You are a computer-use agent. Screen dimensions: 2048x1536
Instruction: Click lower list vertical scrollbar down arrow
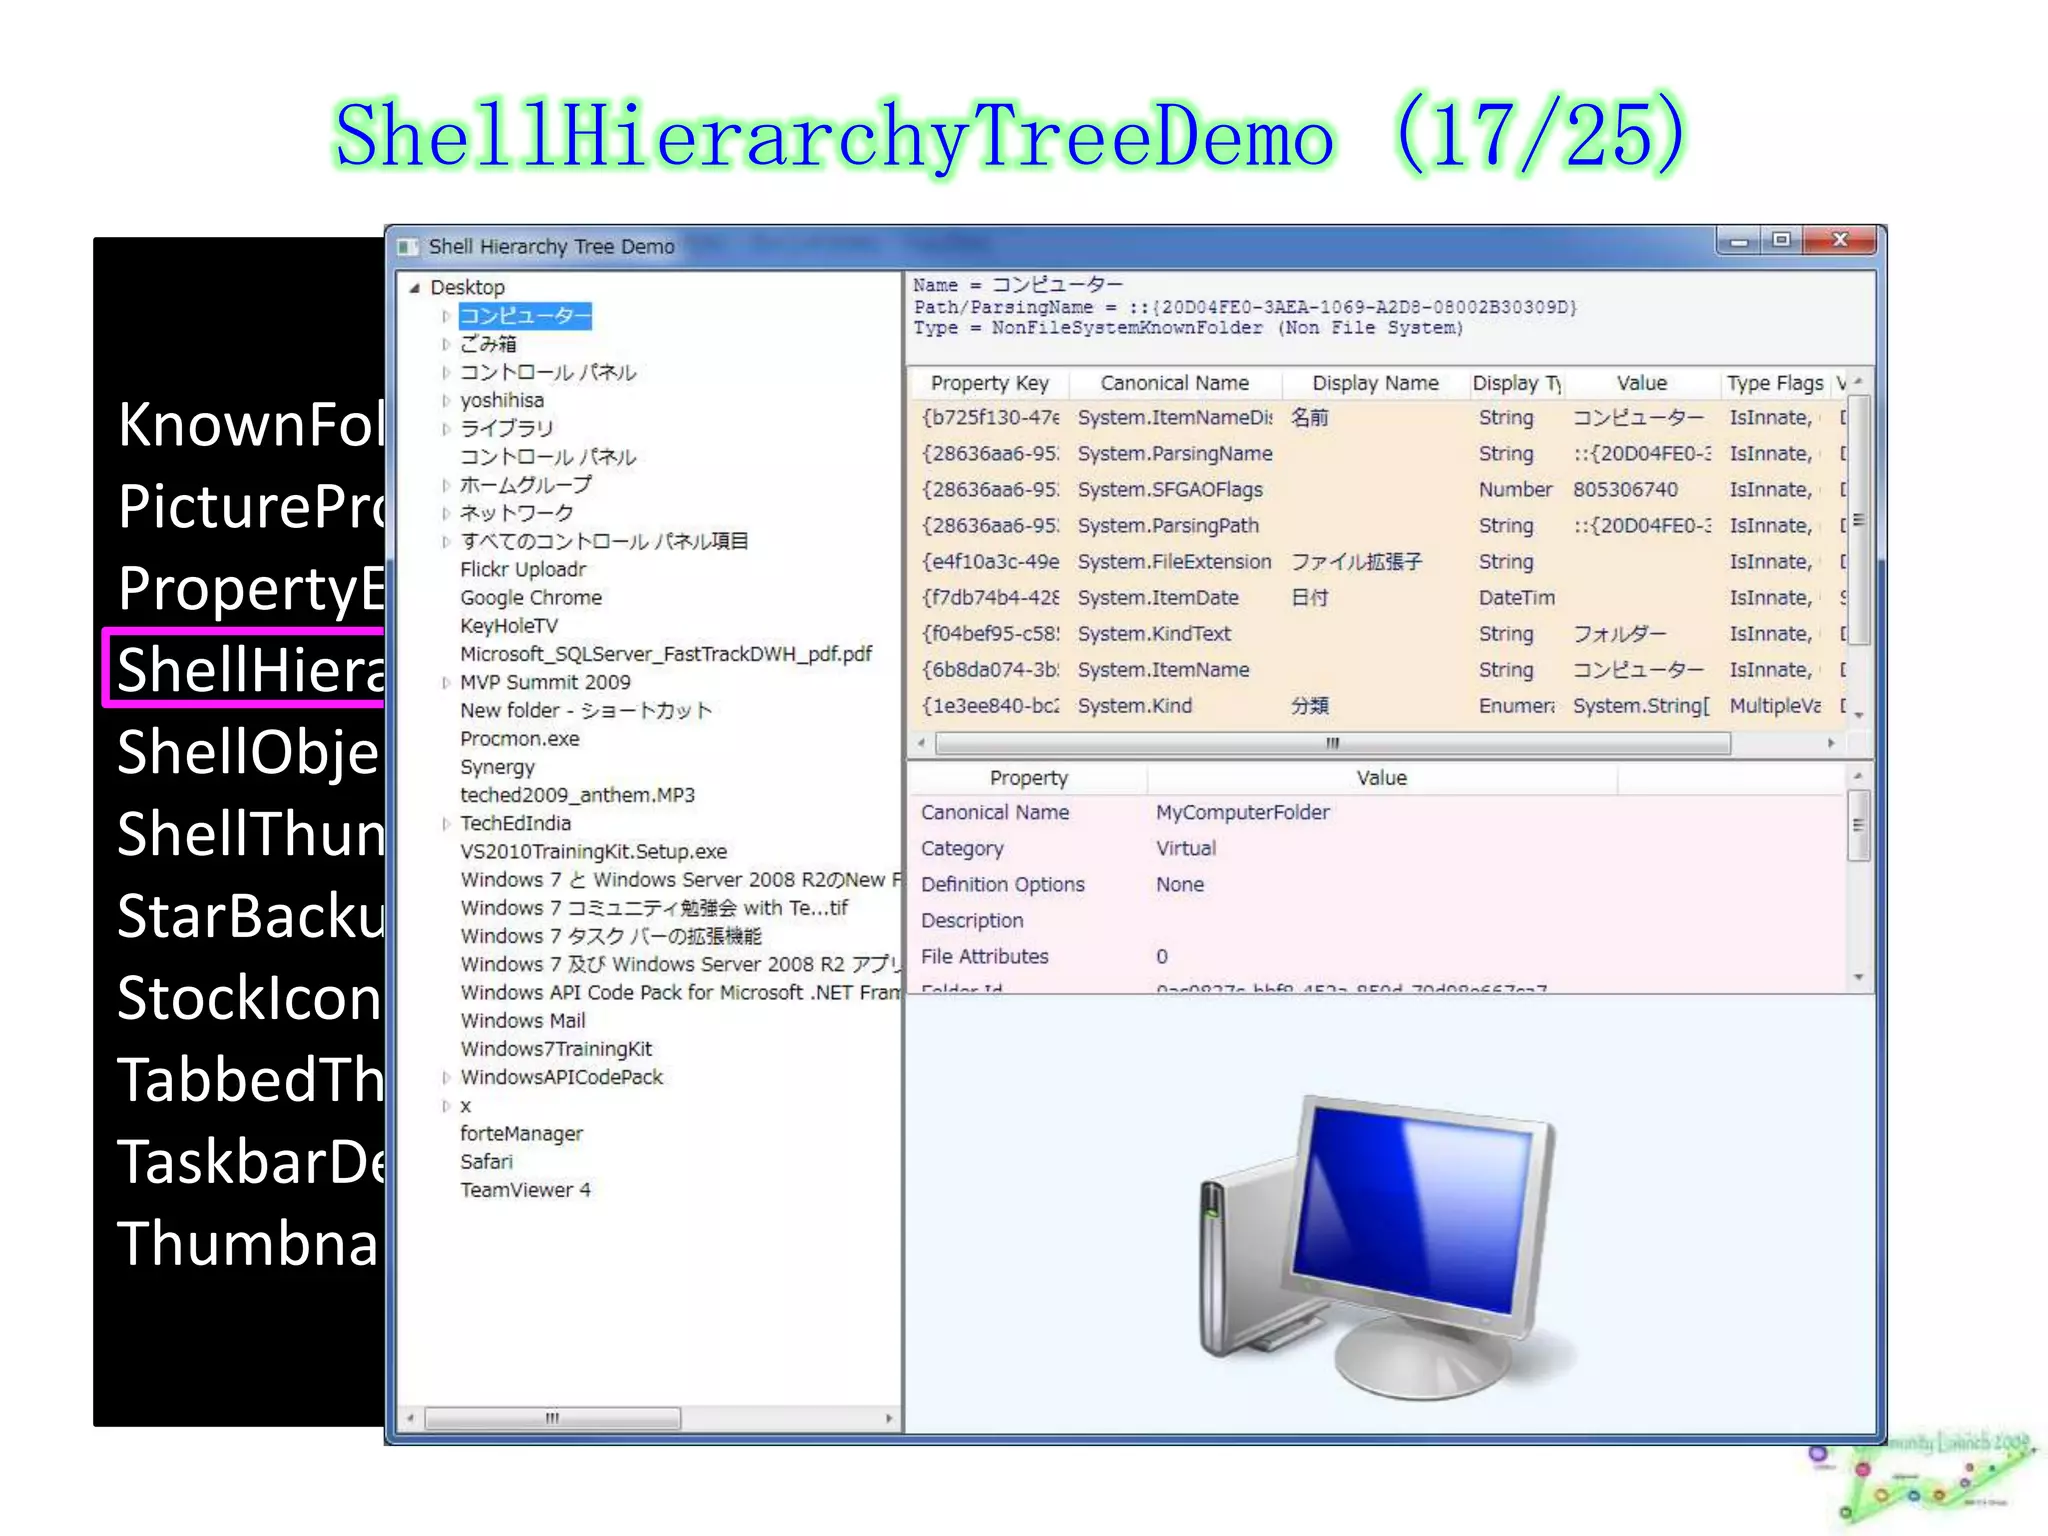pos(1858,977)
